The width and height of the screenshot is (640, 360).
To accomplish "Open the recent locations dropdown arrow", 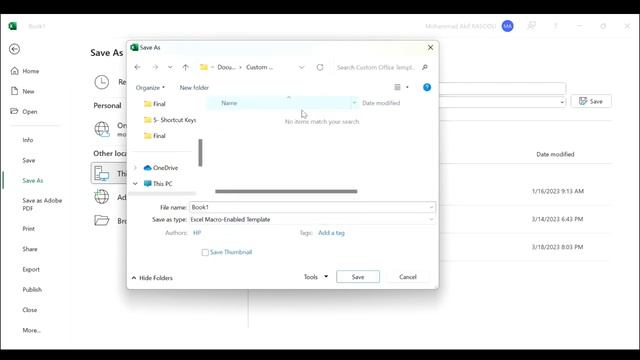I will [x=170, y=67].
